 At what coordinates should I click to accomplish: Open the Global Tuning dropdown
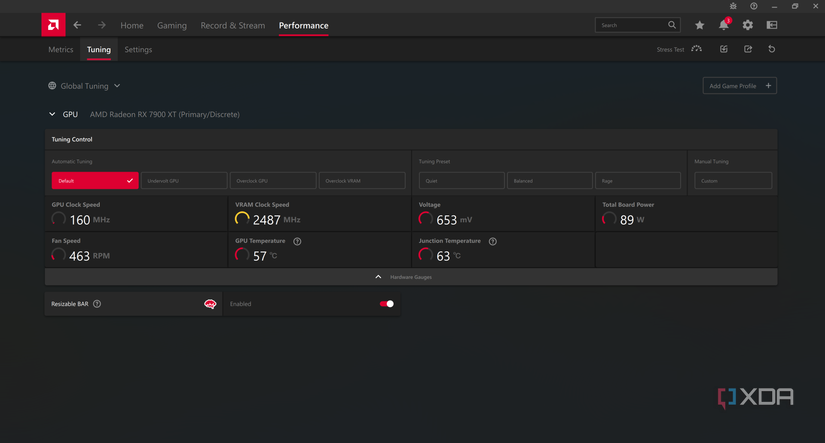[85, 86]
